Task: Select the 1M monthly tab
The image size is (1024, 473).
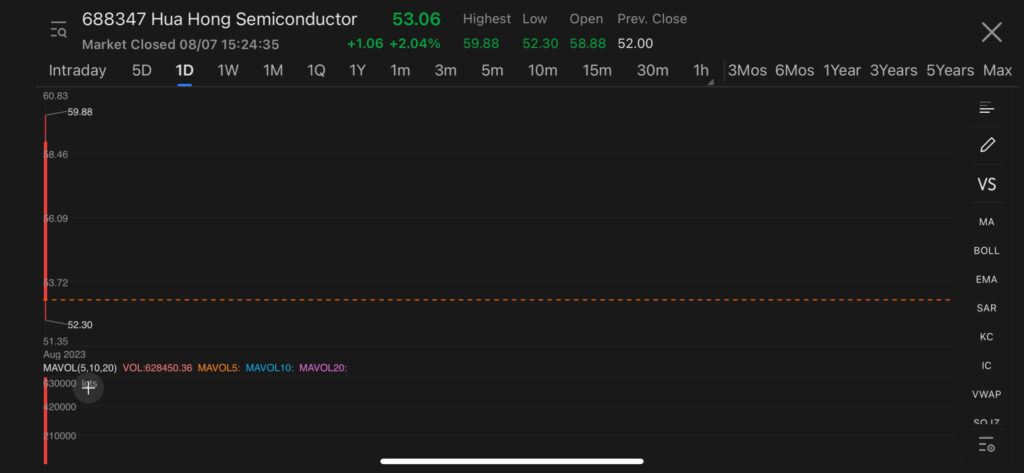Action: pos(273,71)
